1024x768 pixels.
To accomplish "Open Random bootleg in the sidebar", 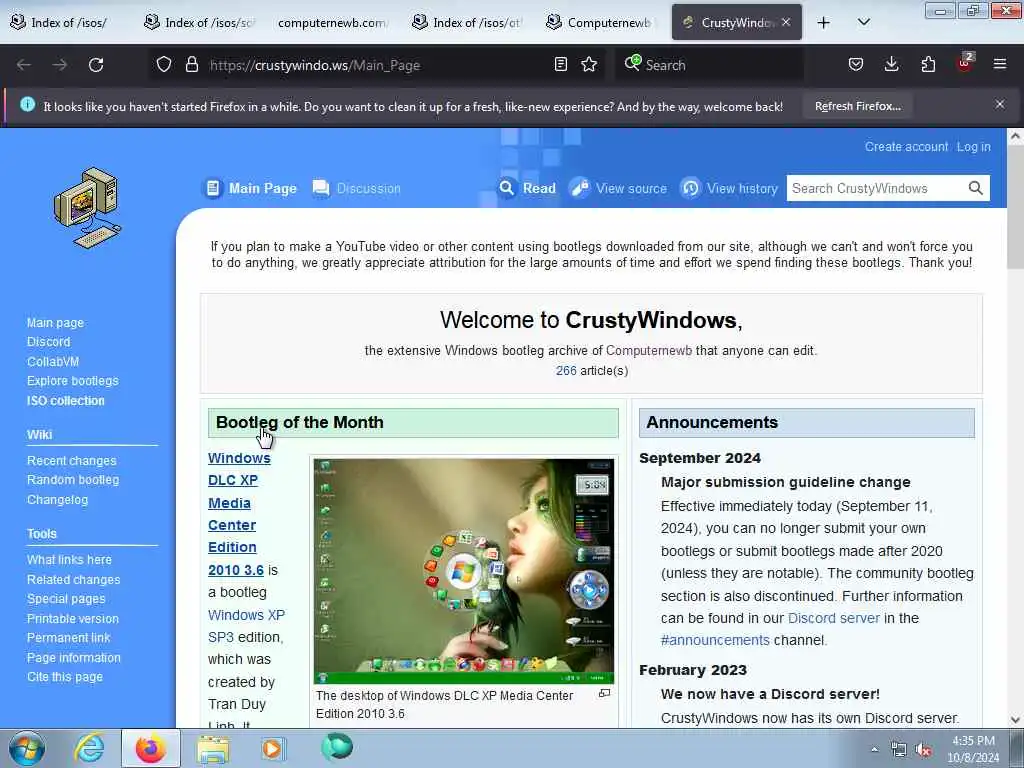I will coord(72,480).
